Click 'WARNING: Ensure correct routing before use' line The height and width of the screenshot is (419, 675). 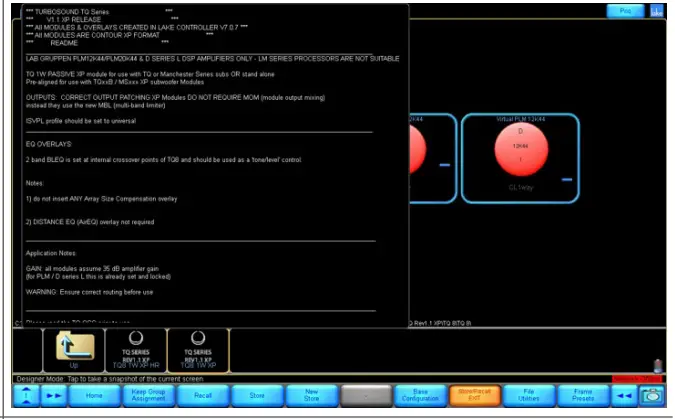pos(89,292)
